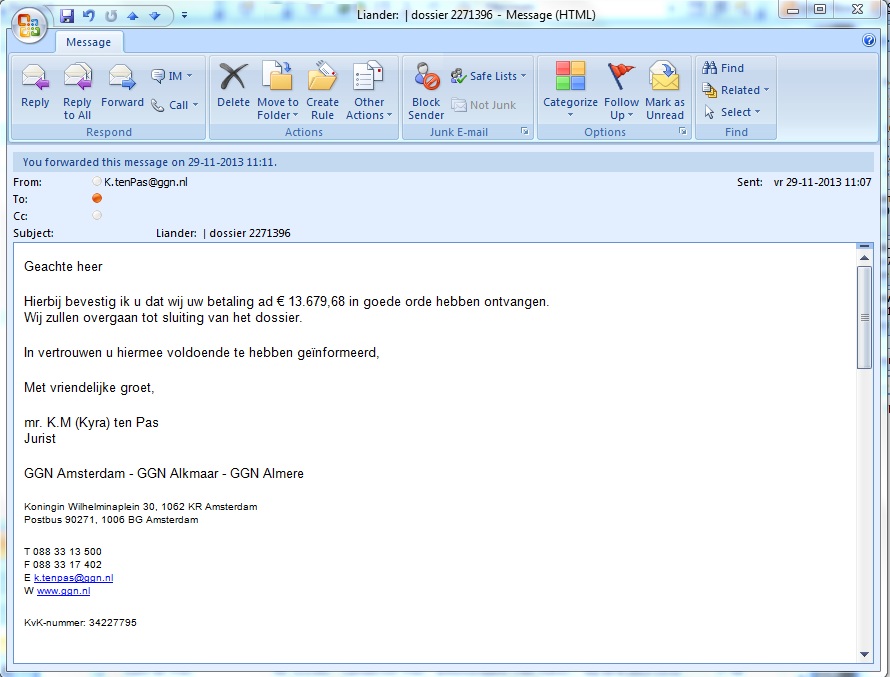This screenshot has width=890, height=677.
Task: Select the Message ribbon tab
Action: pyautogui.click(x=89, y=42)
